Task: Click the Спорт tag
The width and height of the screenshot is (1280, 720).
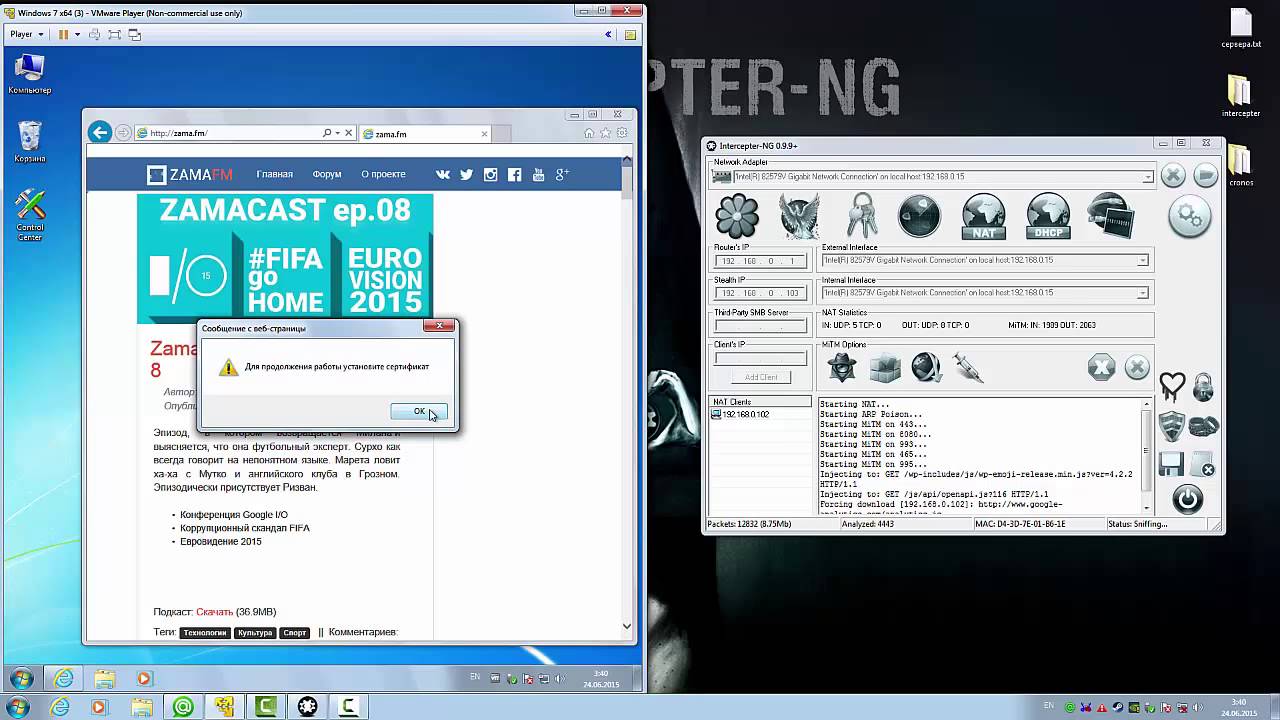Action: pyautogui.click(x=294, y=632)
